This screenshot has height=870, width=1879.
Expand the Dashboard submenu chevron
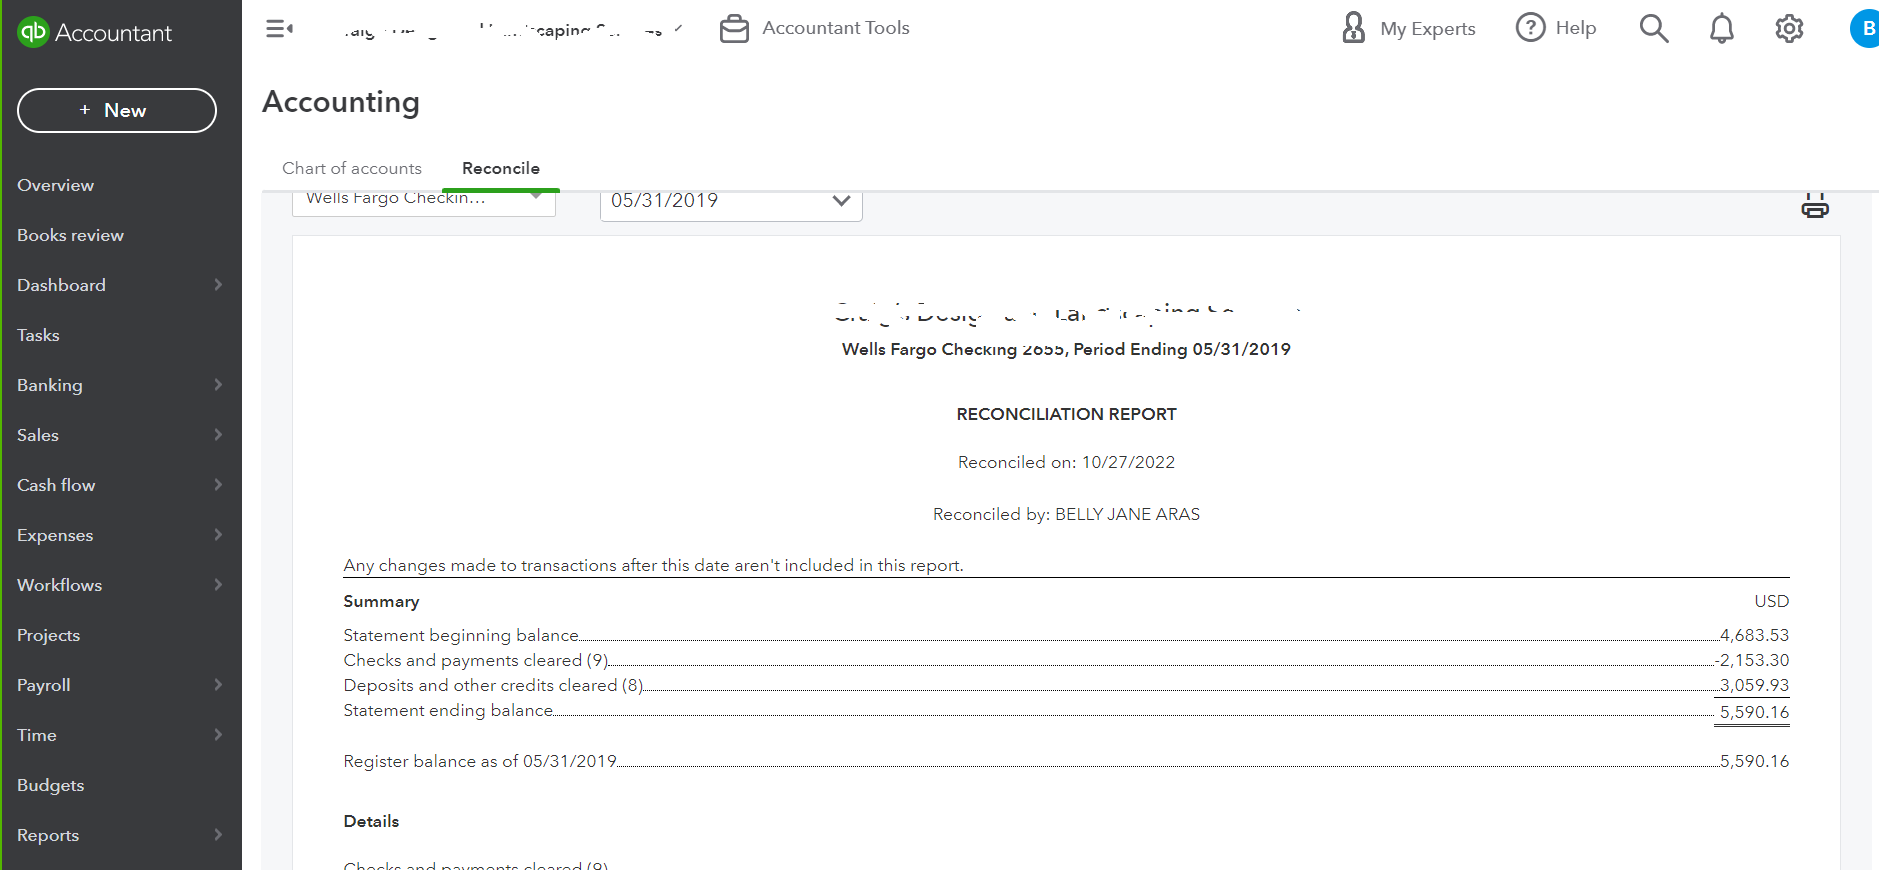[218, 285]
